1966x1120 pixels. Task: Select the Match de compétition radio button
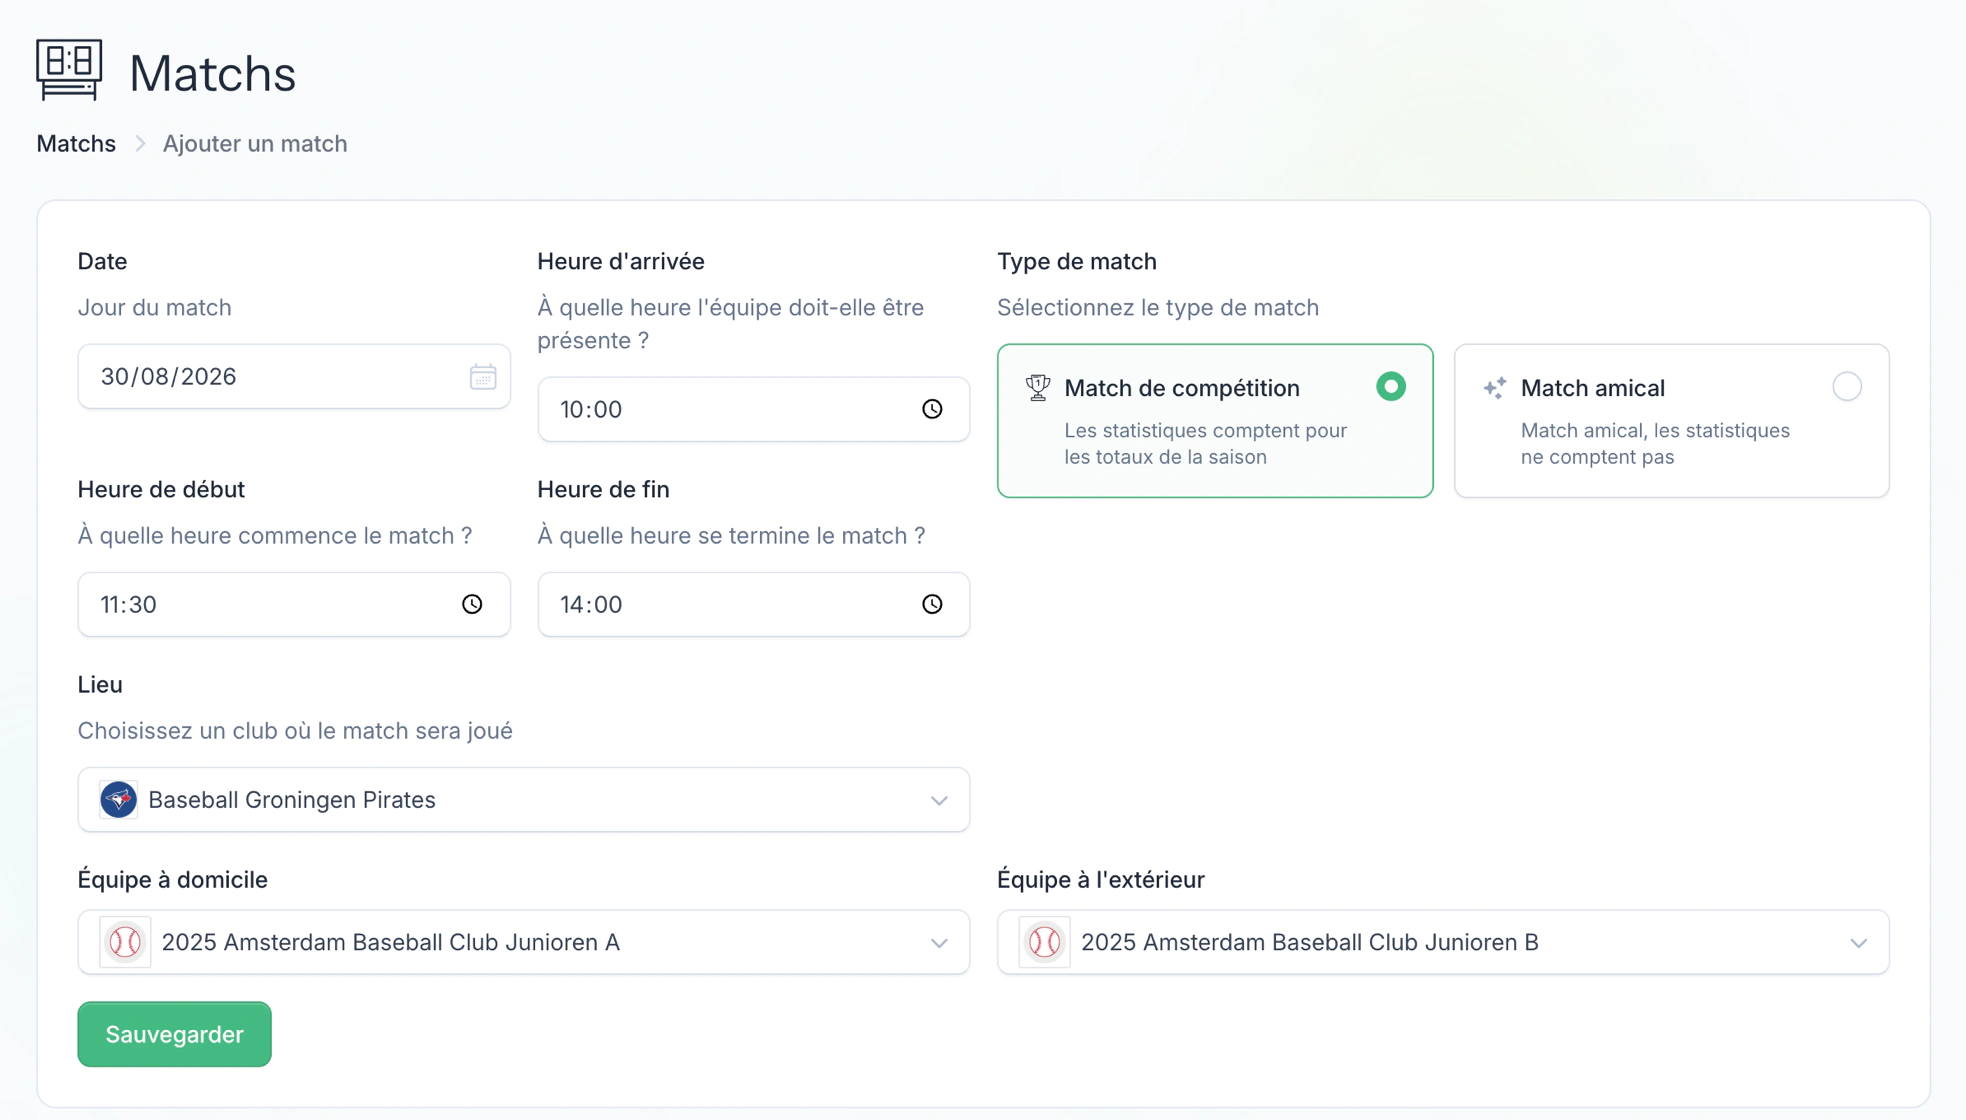click(1391, 387)
